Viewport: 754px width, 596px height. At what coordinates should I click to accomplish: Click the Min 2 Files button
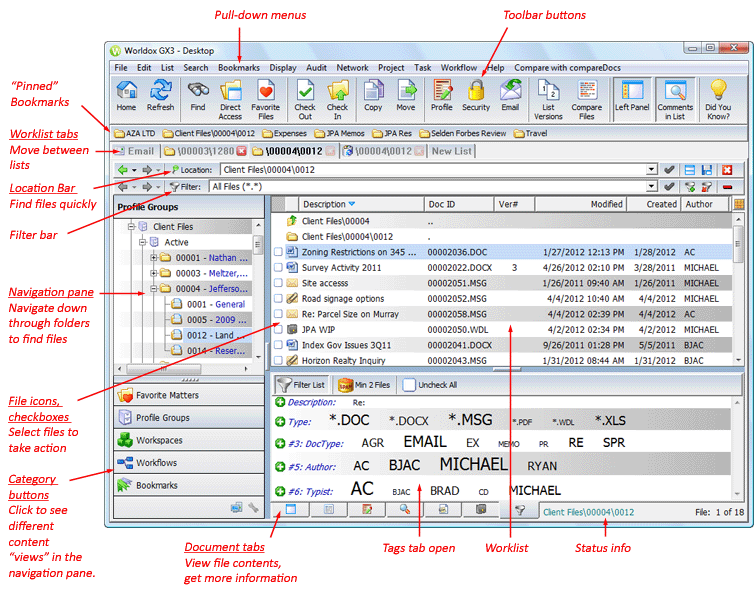coord(364,385)
